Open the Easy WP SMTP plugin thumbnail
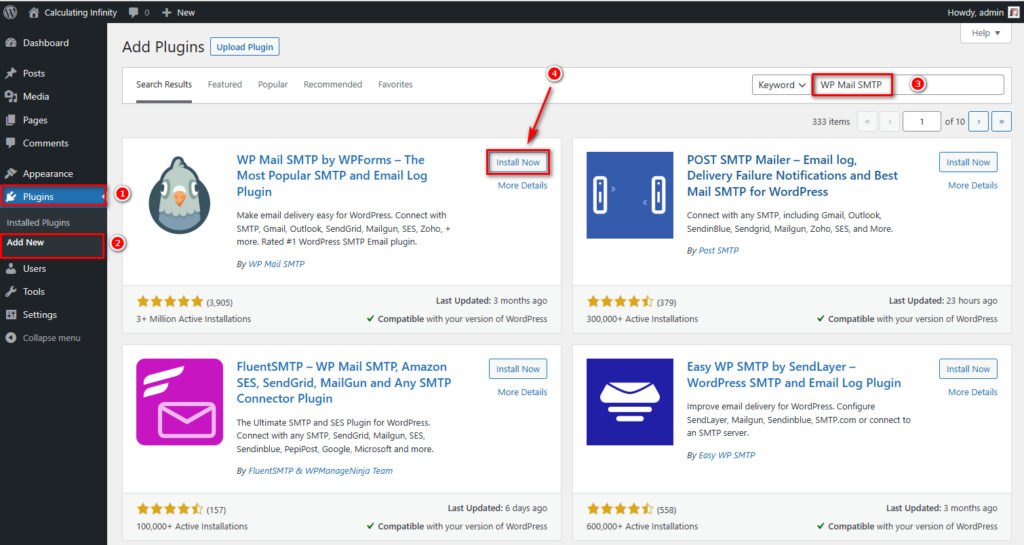Image resolution: width=1024 pixels, height=545 pixels. point(630,402)
